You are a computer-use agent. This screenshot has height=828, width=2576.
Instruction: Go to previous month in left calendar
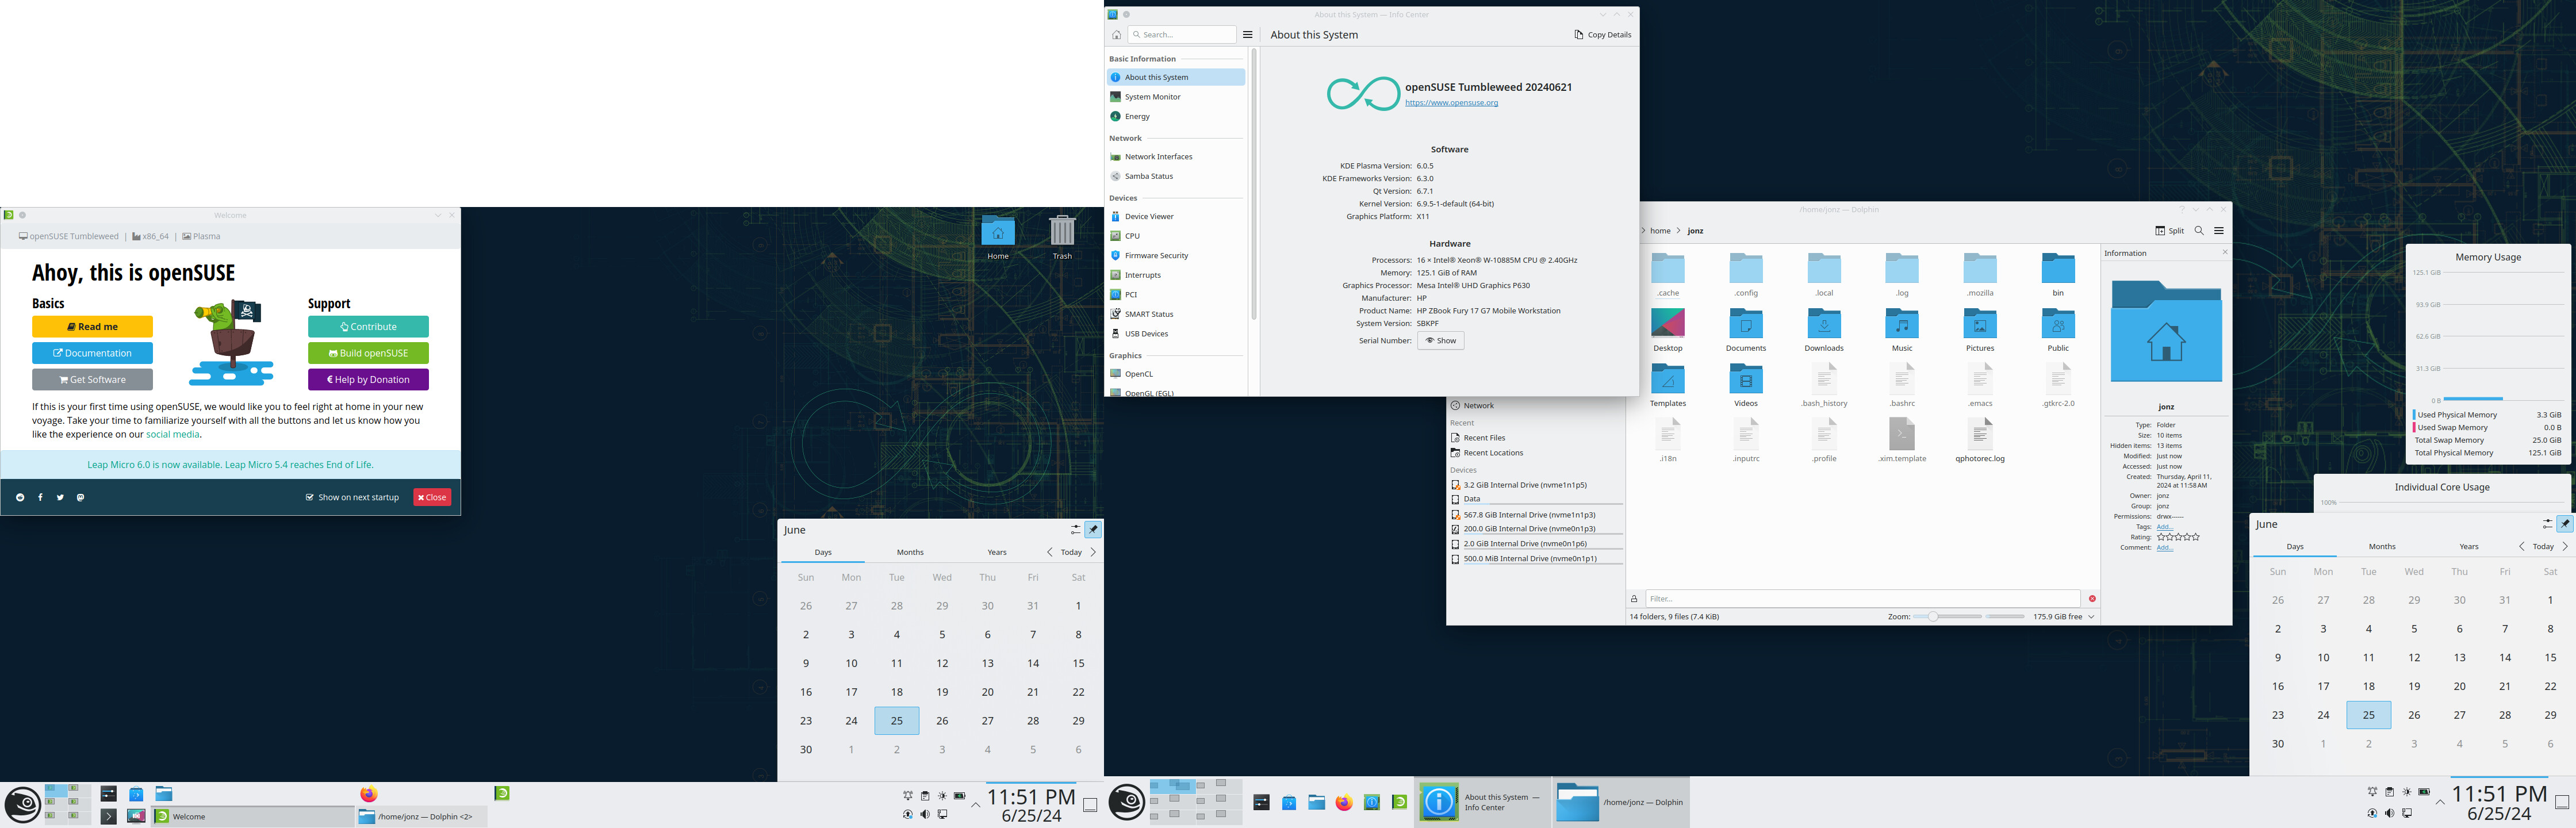pos(1049,552)
